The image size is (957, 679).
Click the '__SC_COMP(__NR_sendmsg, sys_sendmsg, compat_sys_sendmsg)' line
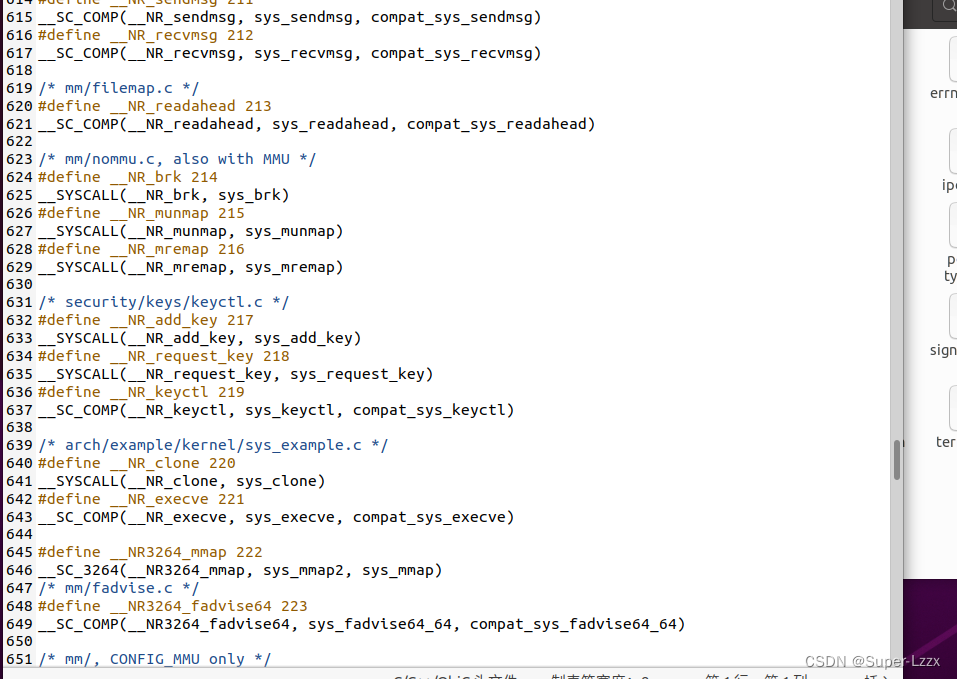[289, 17]
